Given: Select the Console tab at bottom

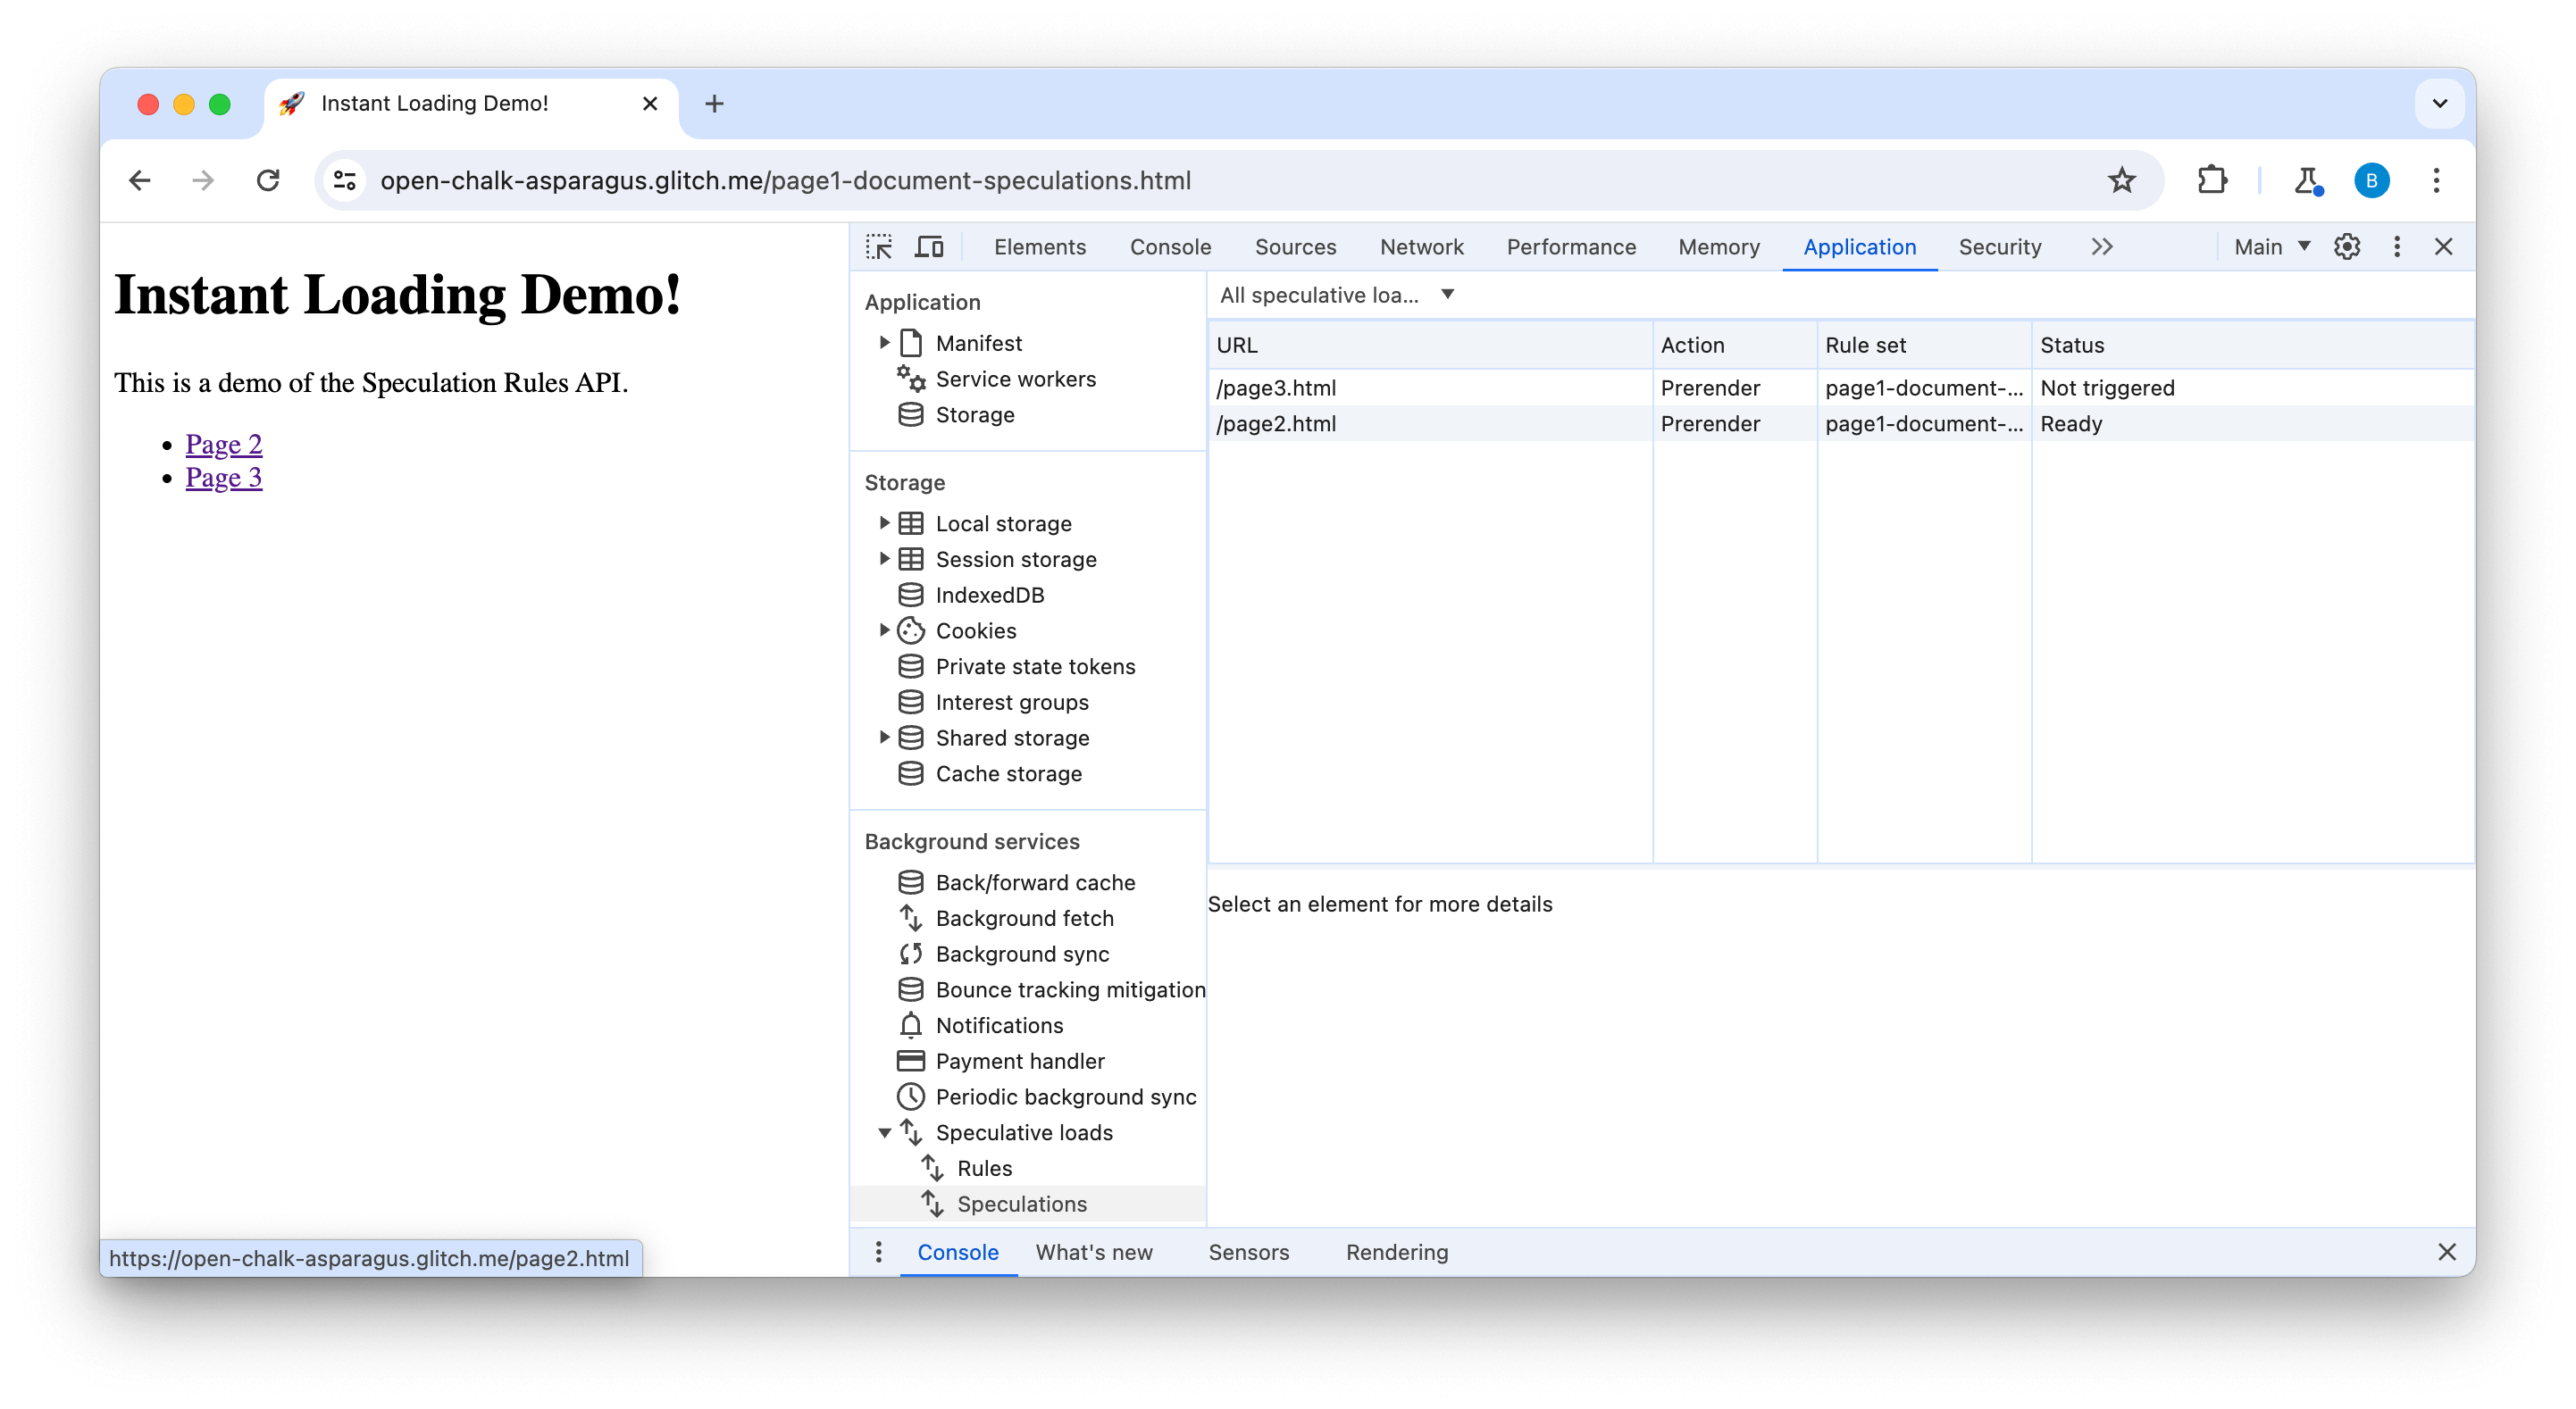Looking at the screenshot, I should pyautogui.click(x=960, y=1249).
